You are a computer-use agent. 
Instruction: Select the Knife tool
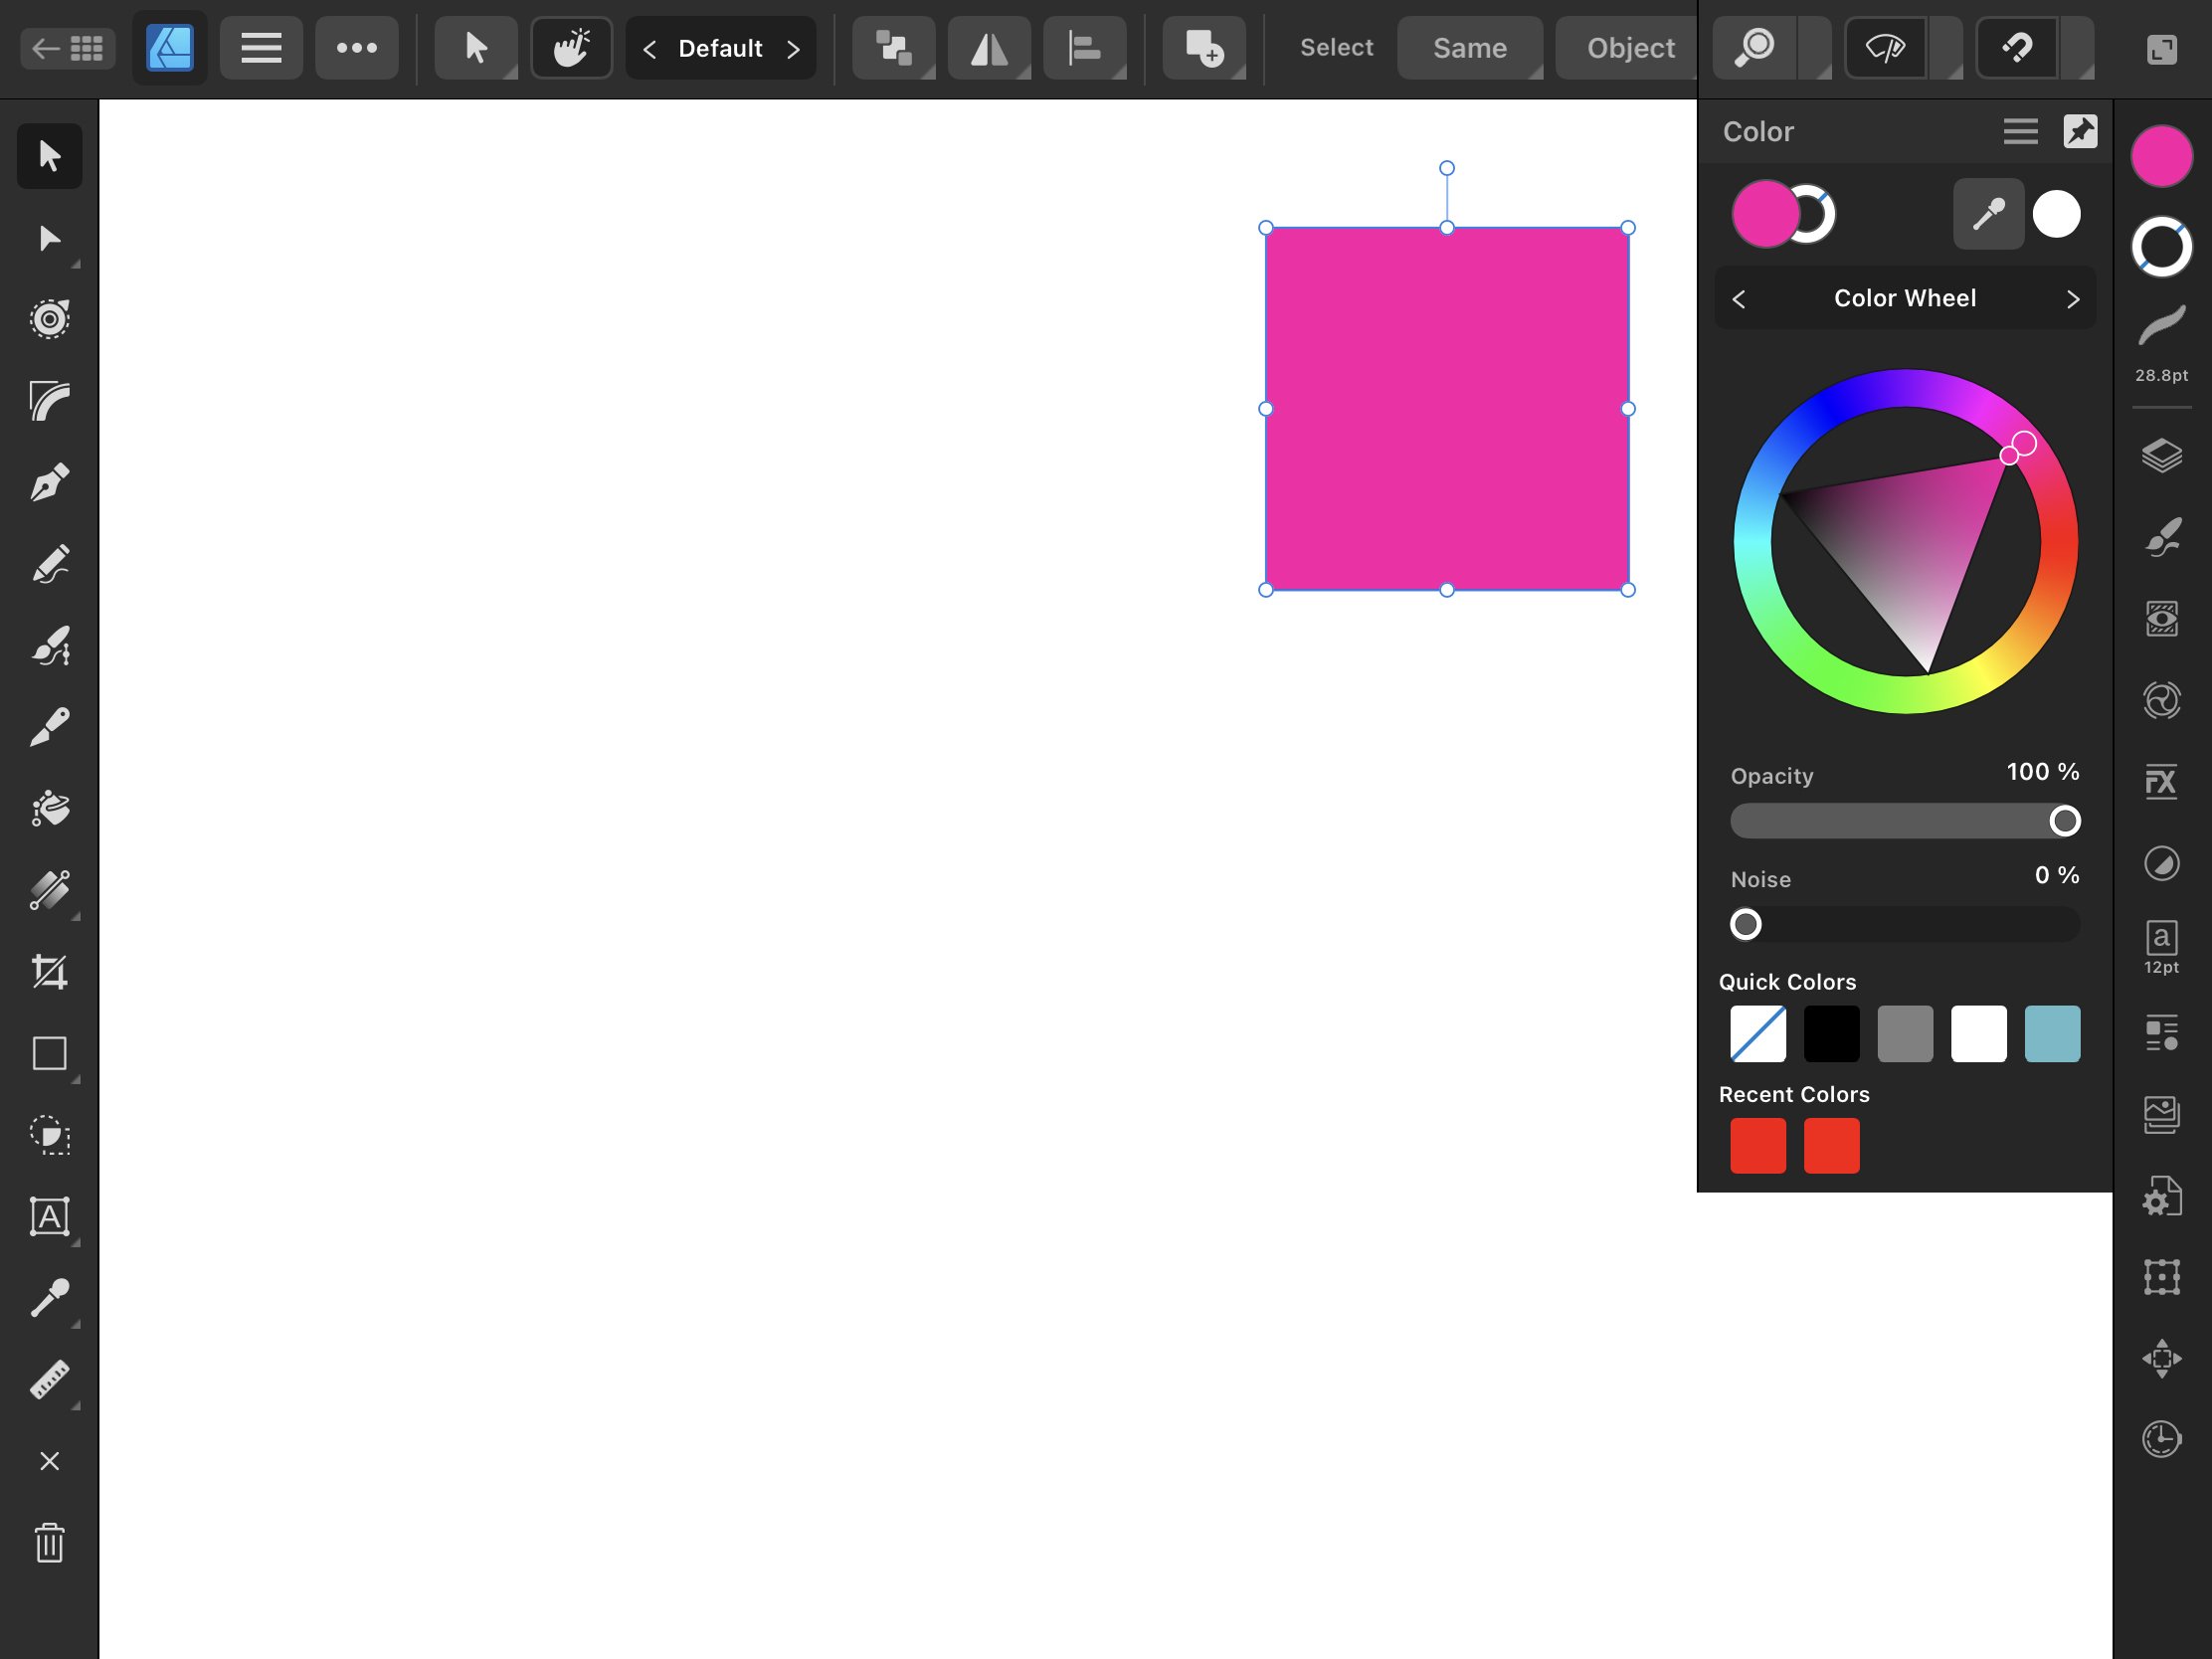[49, 727]
